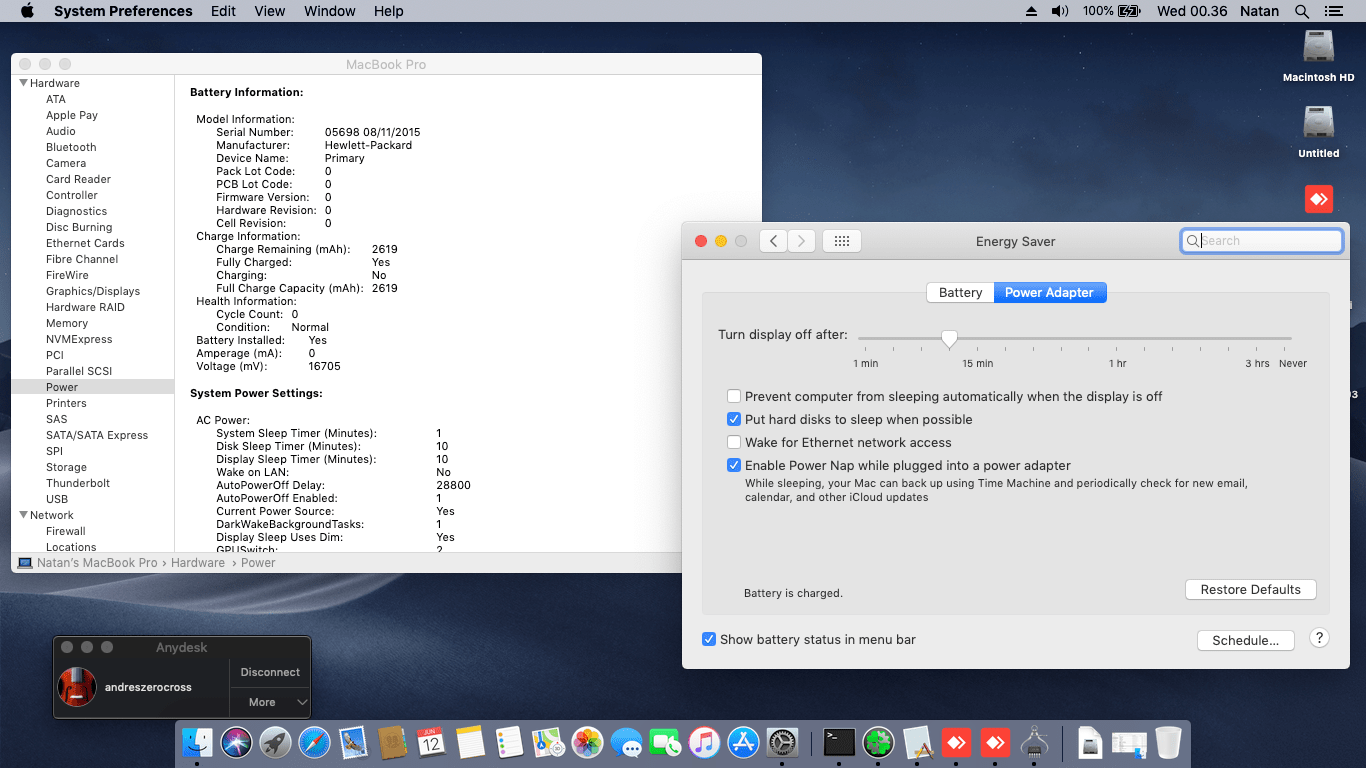Viewport: 1366px width, 768px height.
Task: Open the Window menu
Action: [x=329, y=11]
